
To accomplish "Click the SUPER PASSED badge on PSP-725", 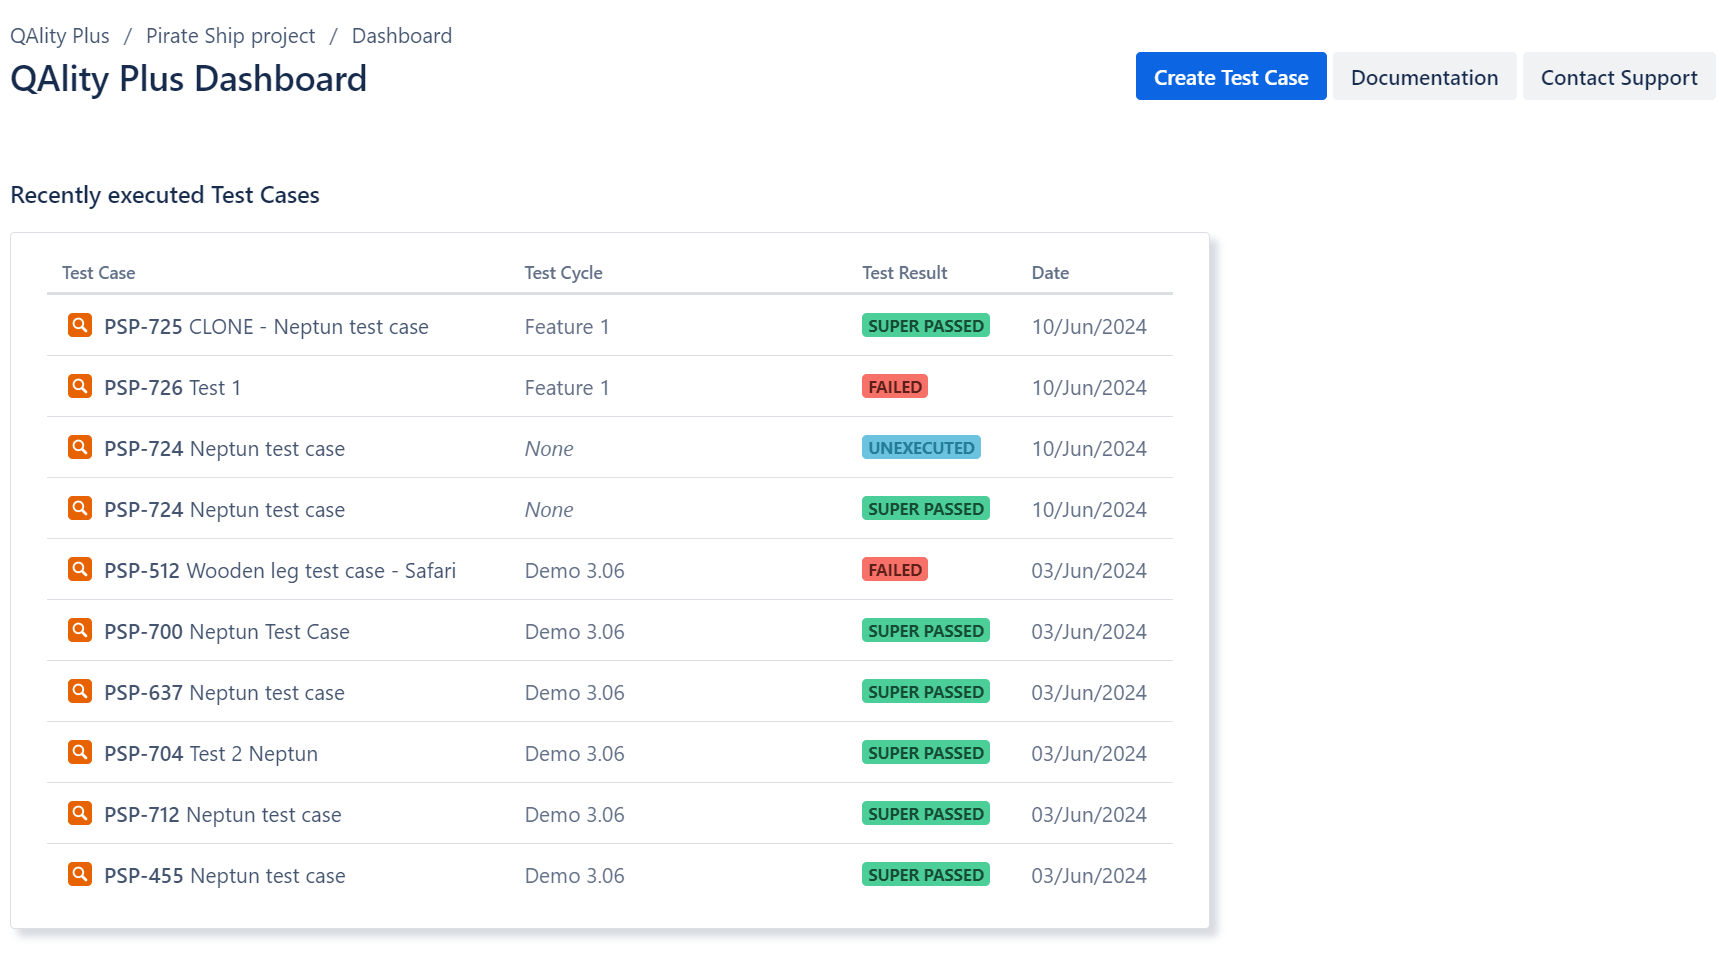I will pos(925,325).
